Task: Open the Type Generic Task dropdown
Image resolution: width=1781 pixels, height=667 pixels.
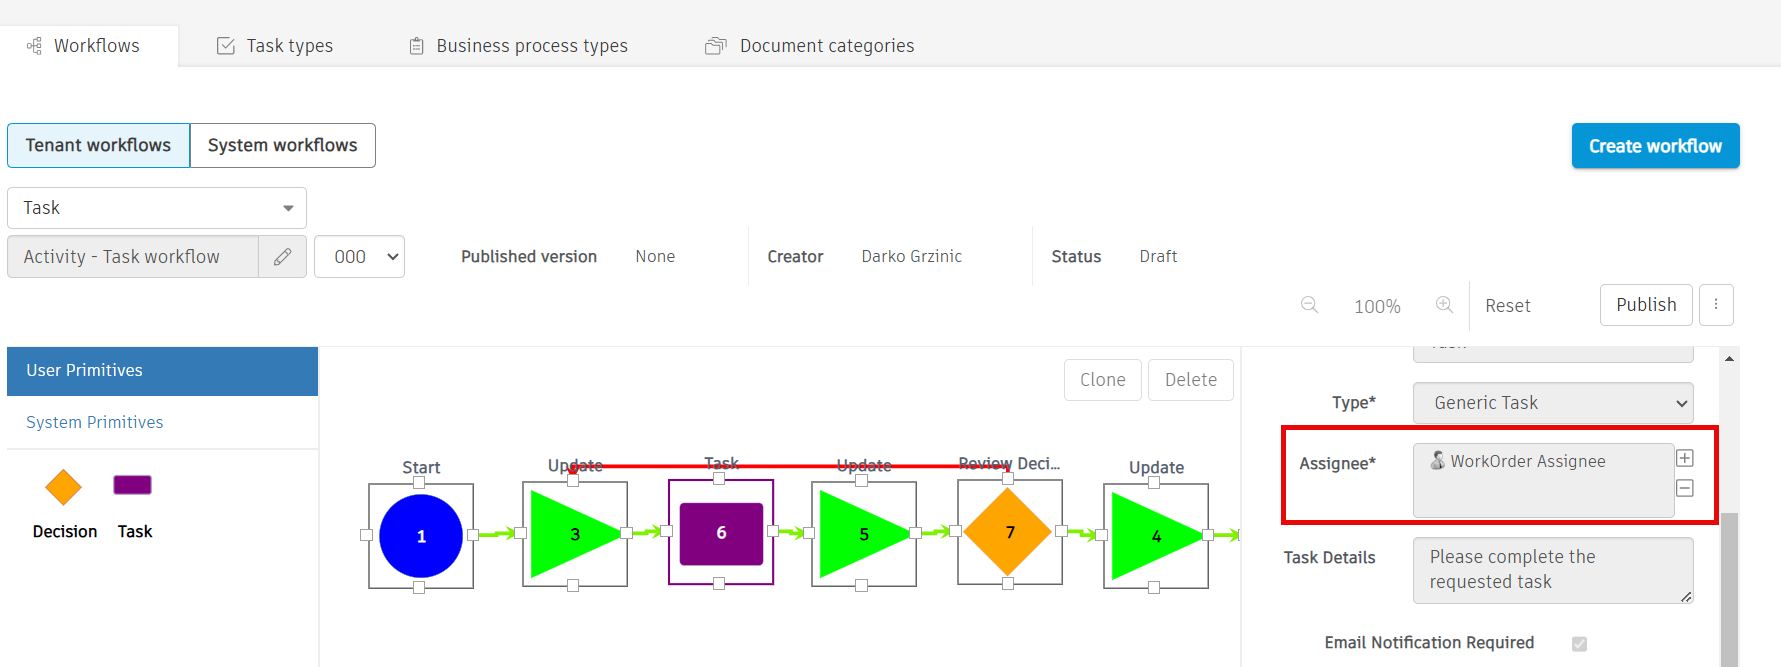Action: [x=1552, y=403]
